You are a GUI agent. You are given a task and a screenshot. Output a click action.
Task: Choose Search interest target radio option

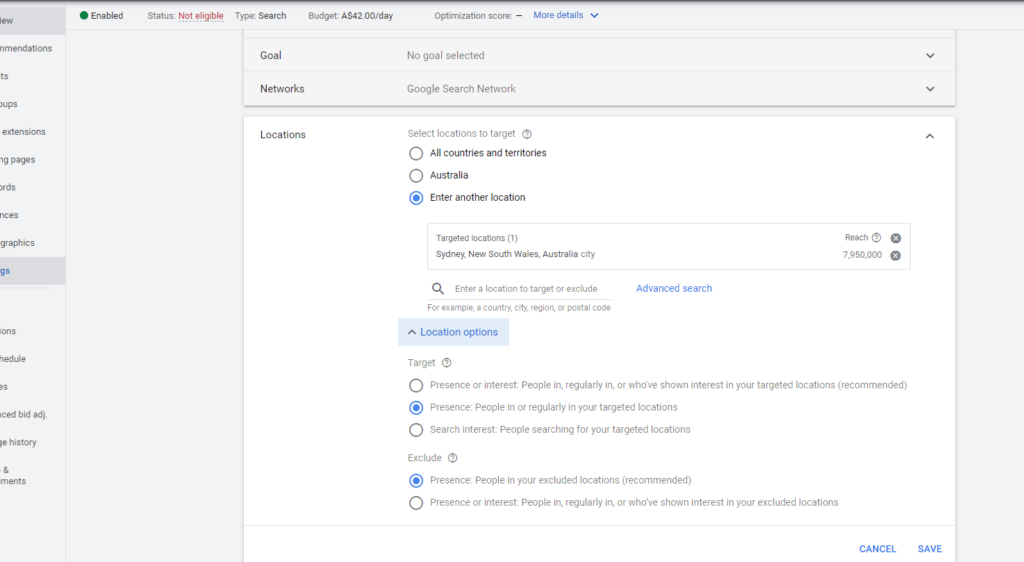click(x=416, y=430)
